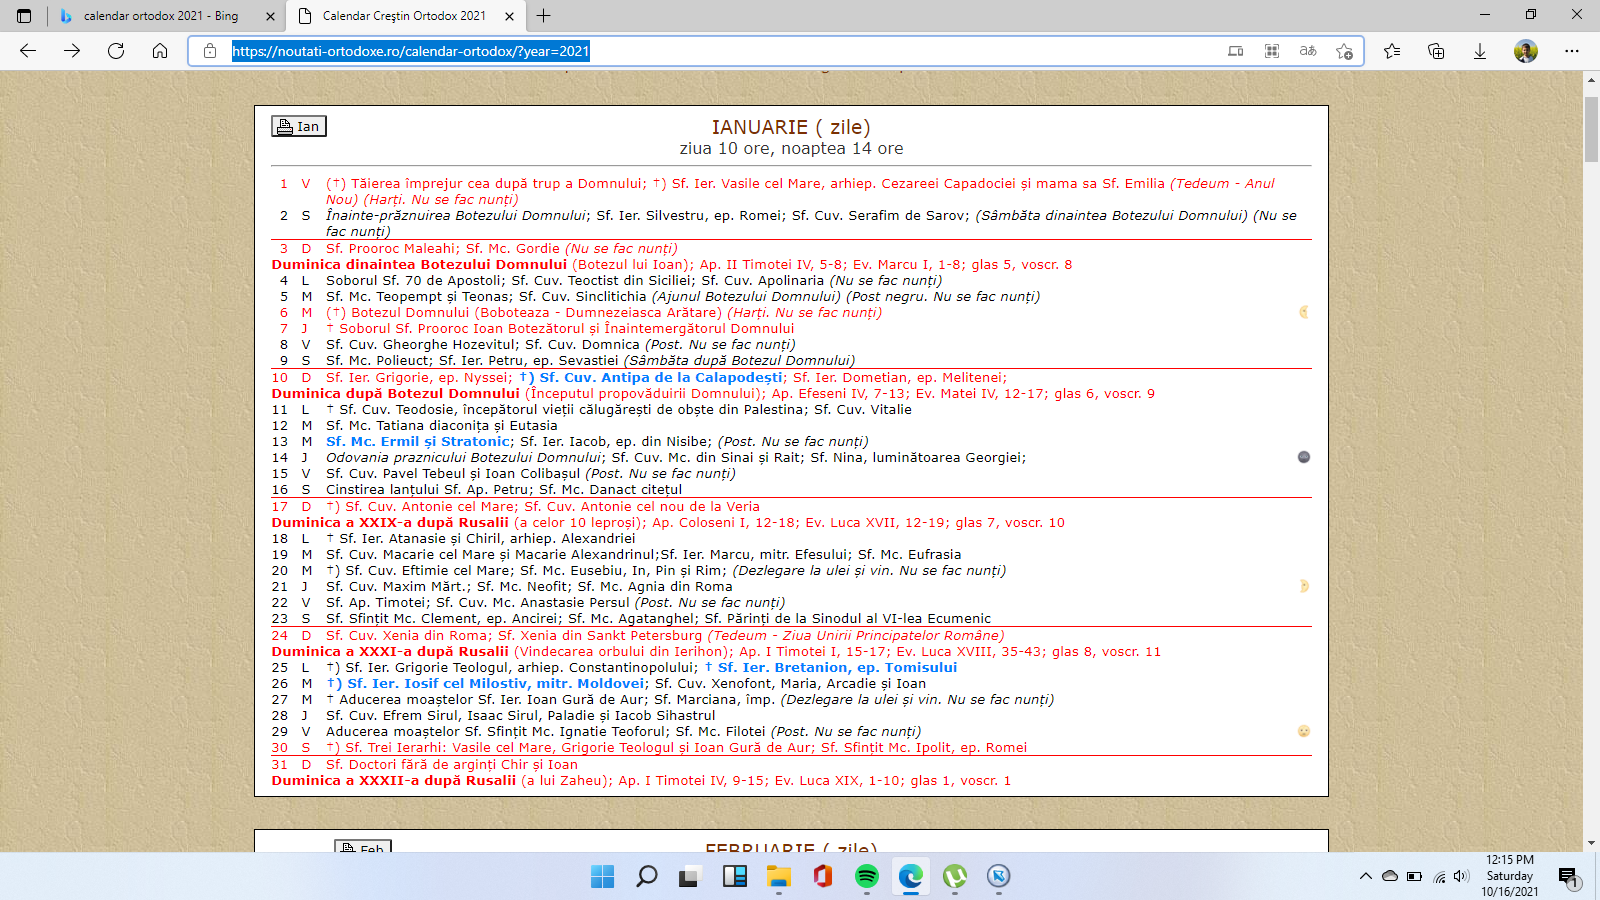Screen dimensions: 1600x900
Task: View site information lock icon
Action: tap(210, 51)
